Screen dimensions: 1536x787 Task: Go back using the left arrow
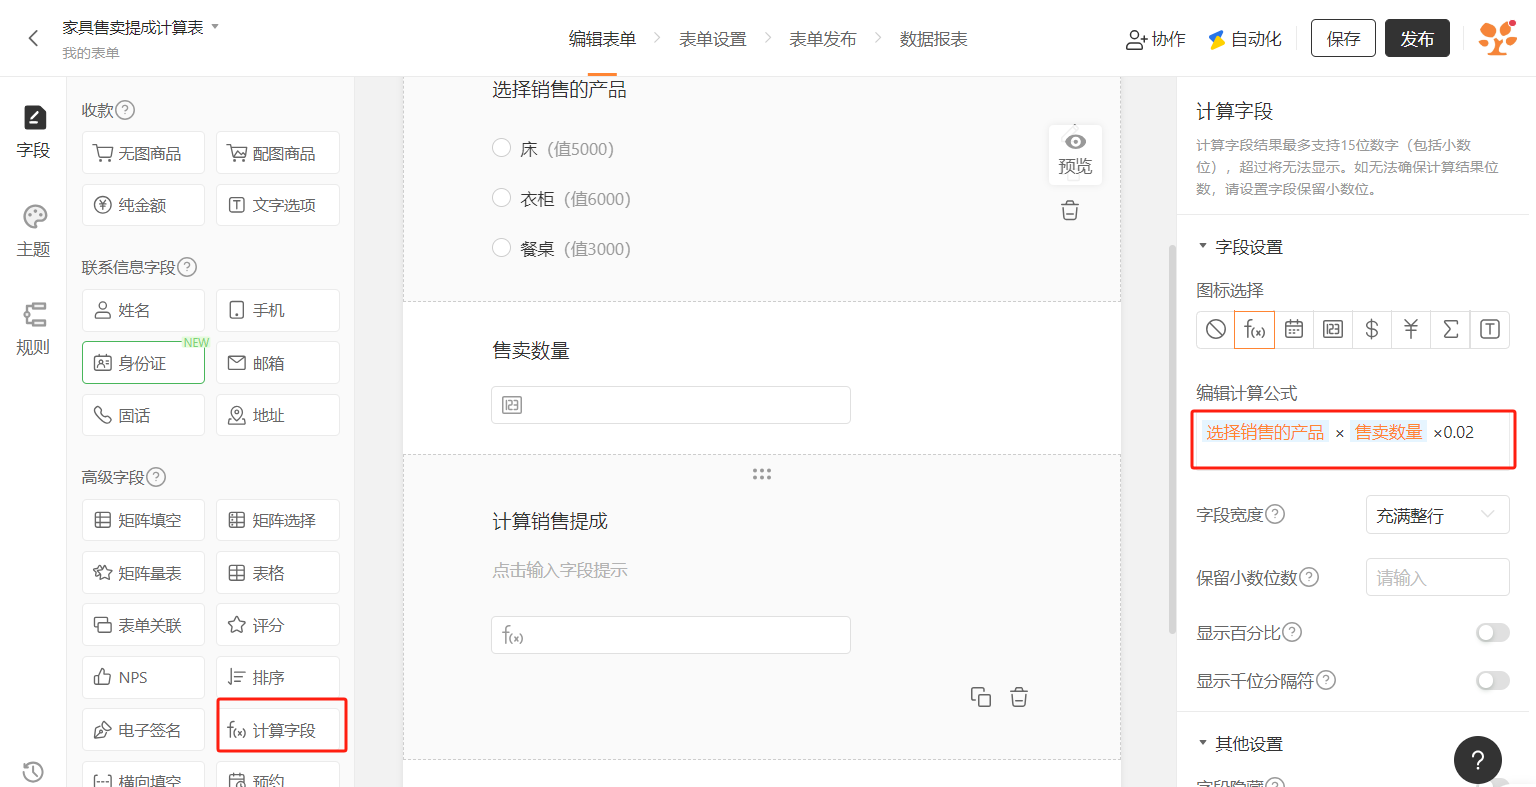pos(33,38)
